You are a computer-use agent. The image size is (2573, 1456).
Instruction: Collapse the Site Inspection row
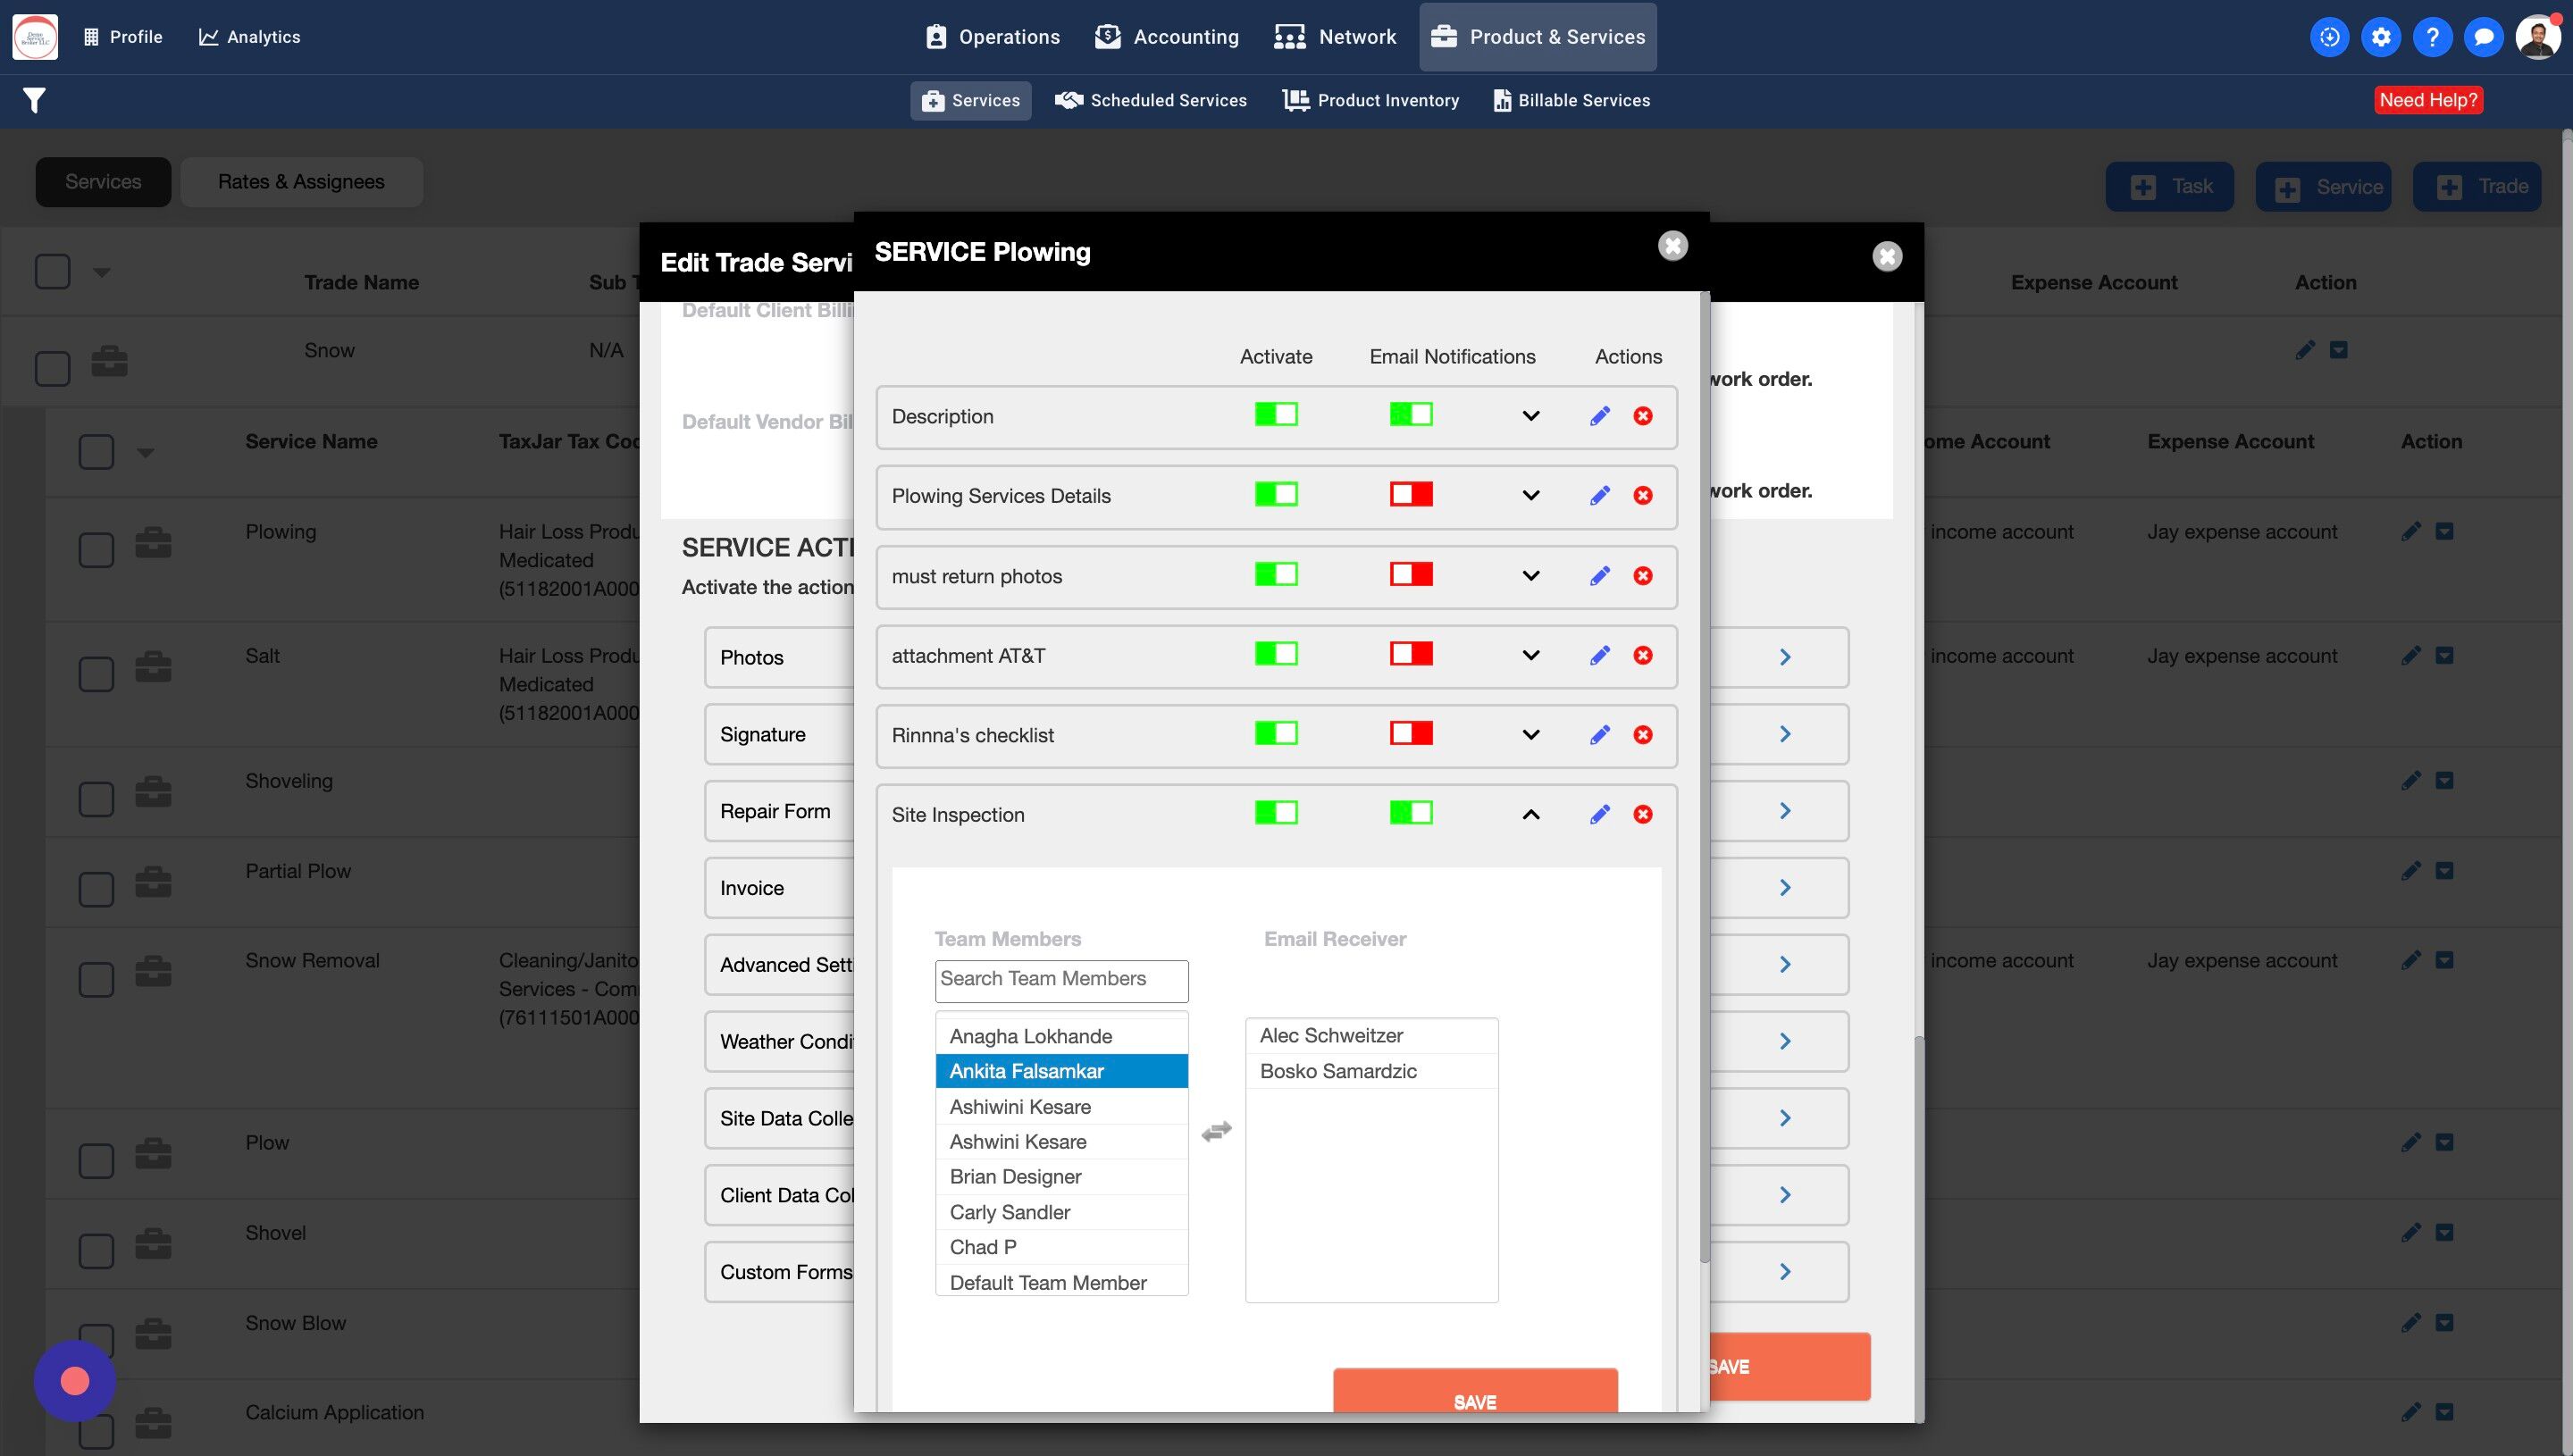click(x=1530, y=815)
